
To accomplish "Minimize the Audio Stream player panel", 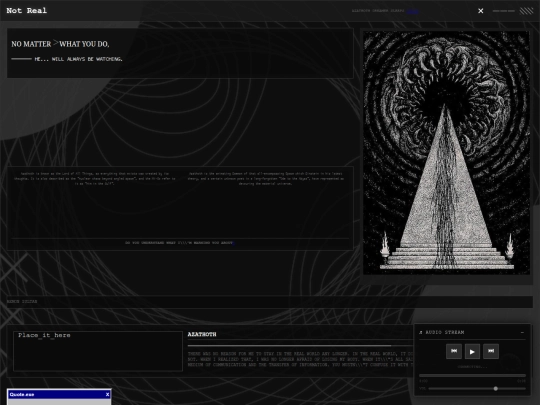I will (x=522, y=332).
